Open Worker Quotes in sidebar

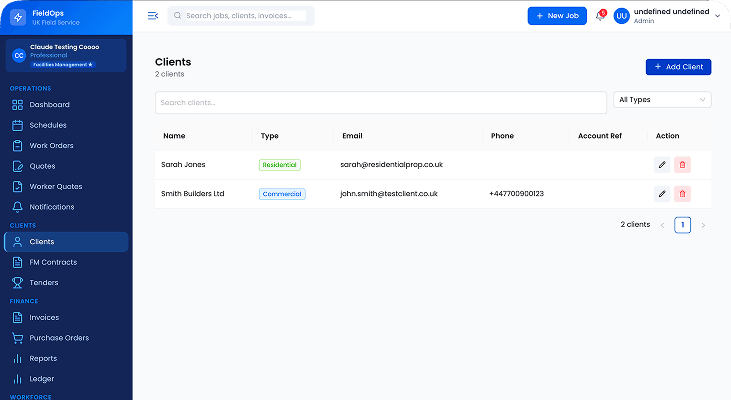pos(66,186)
